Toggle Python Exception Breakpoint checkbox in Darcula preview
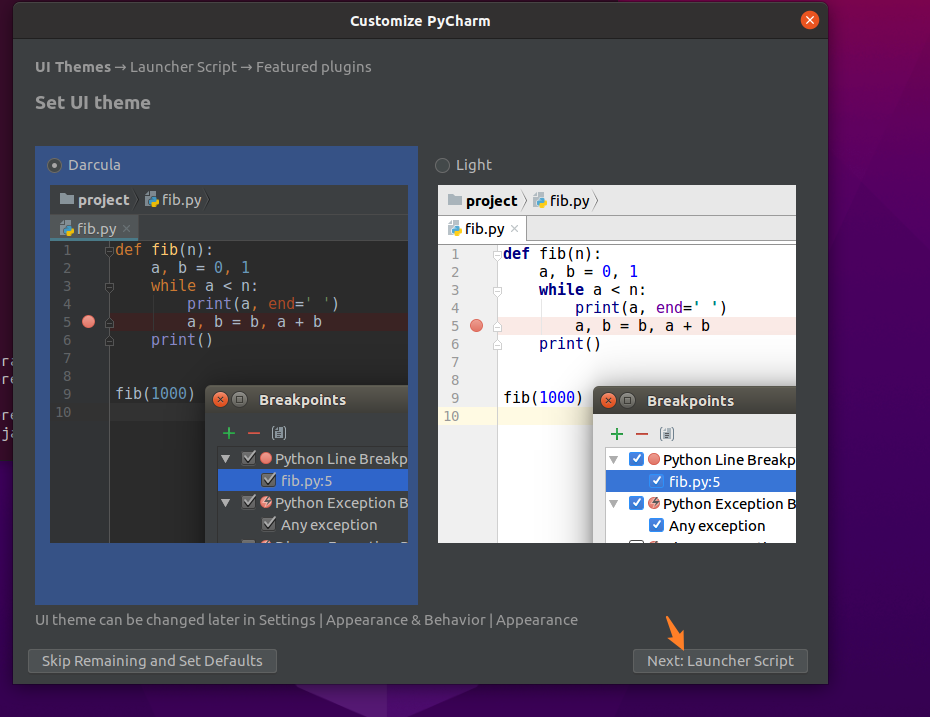 249,502
